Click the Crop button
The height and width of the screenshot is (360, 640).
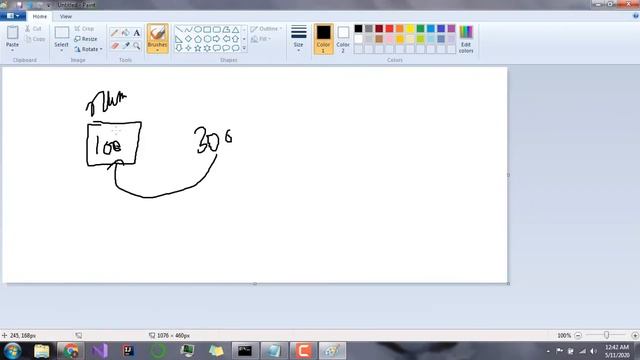[x=84, y=29]
